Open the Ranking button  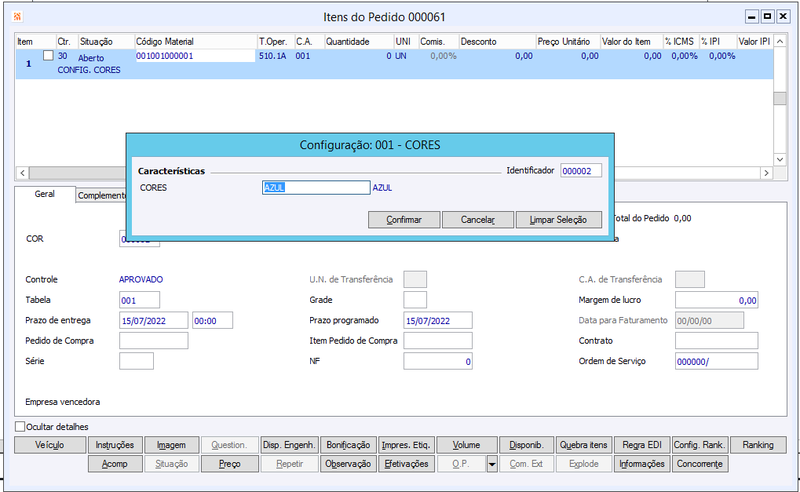(x=758, y=445)
